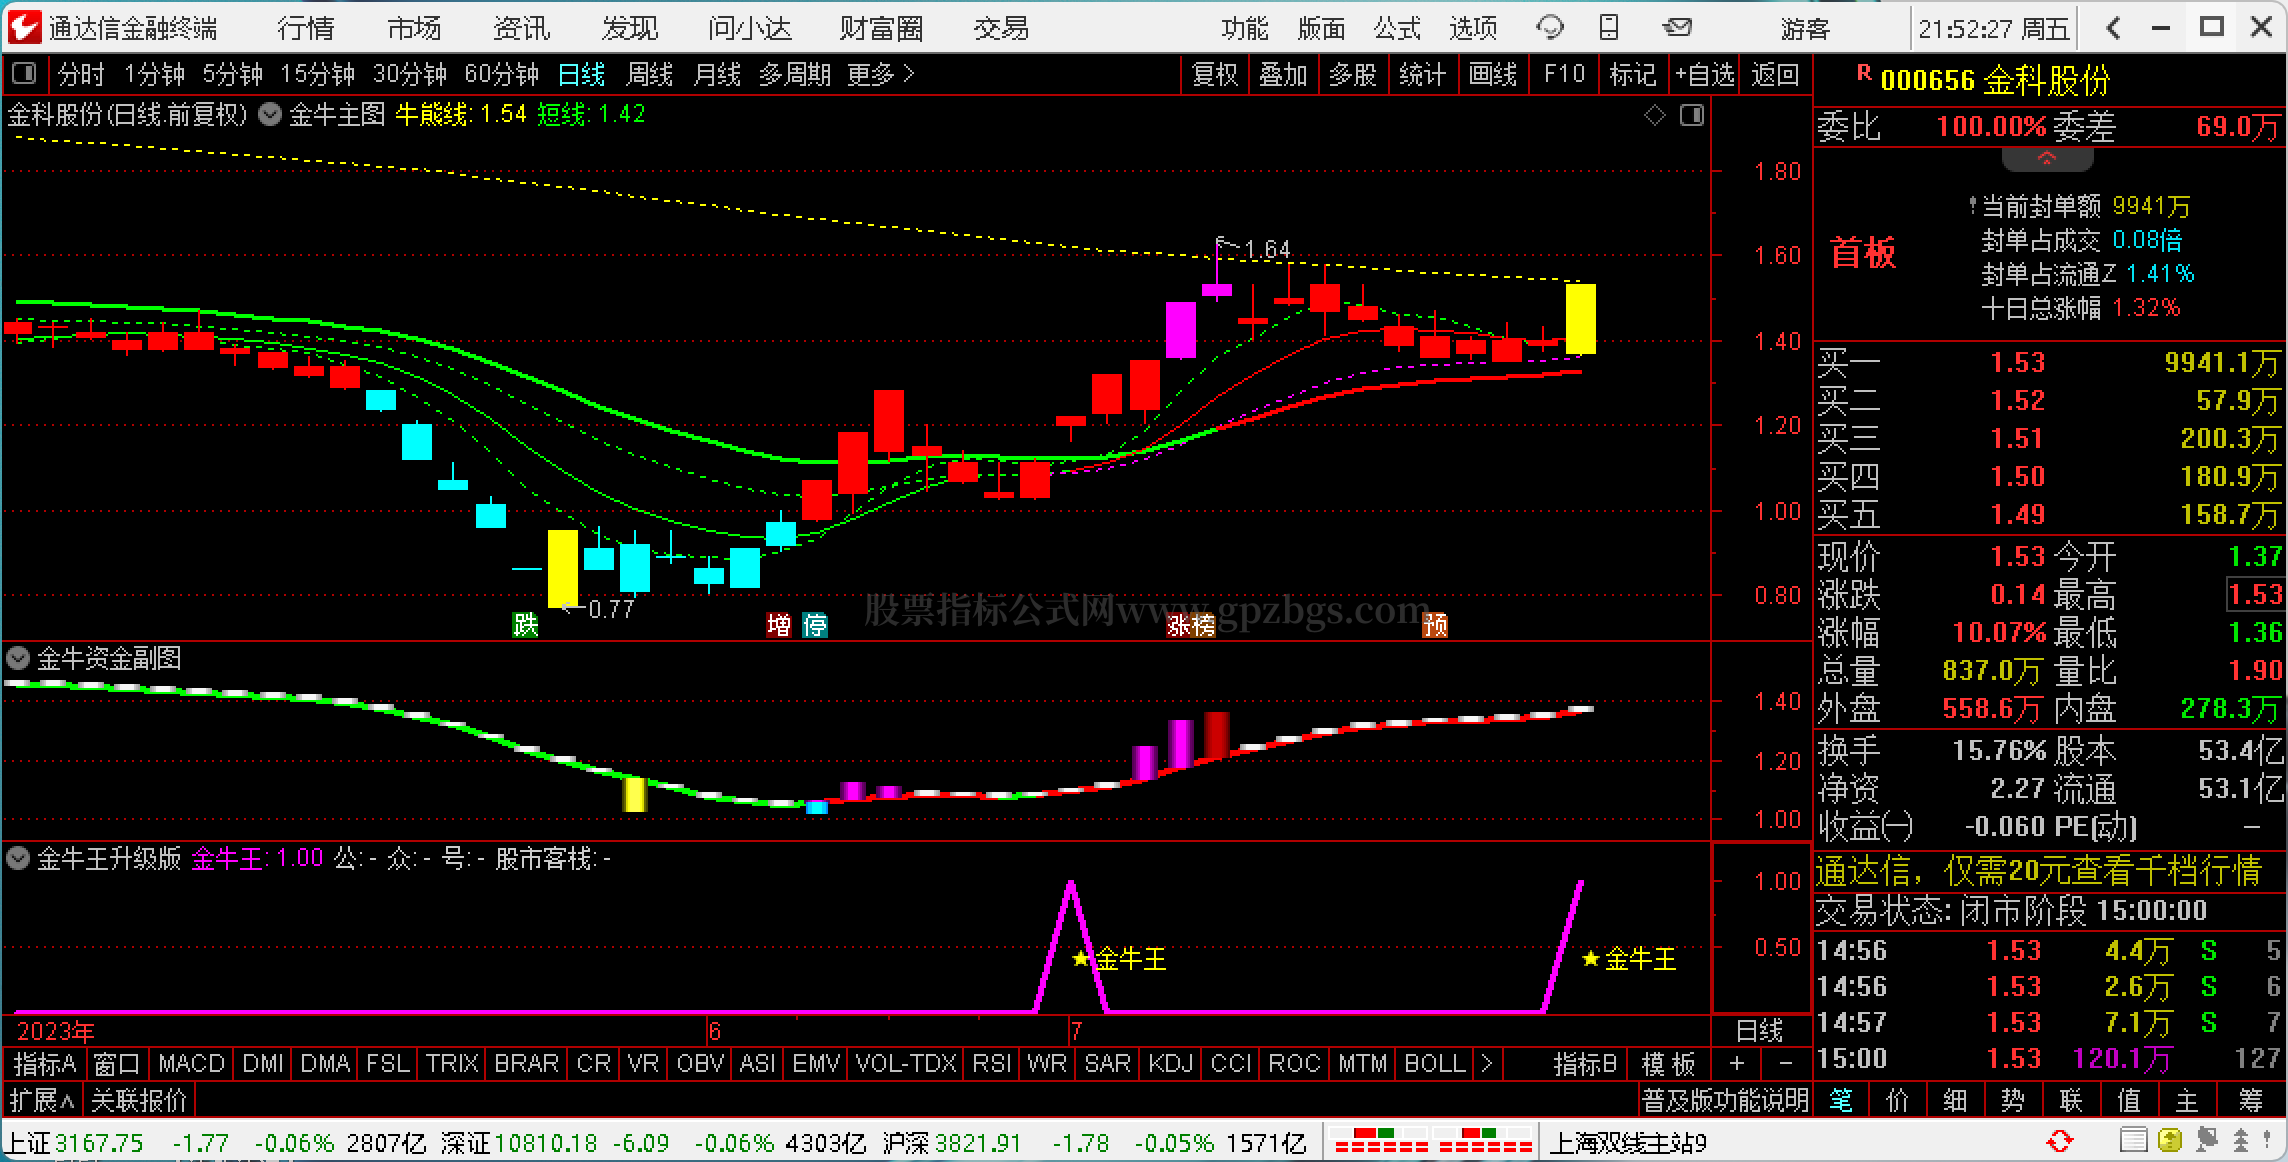Open the mobile phone icon in top bar
Image resolution: width=2288 pixels, height=1162 pixels.
click(1609, 28)
